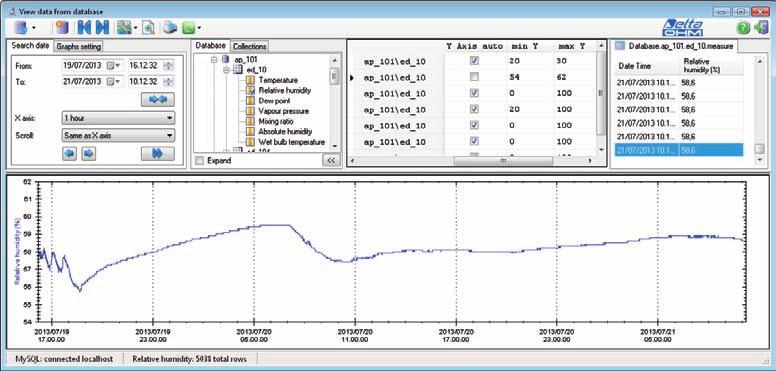Image resolution: width=776 pixels, height=371 pixels.
Task: Click the fast-forward scroll button
Action: [x=157, y=154]
